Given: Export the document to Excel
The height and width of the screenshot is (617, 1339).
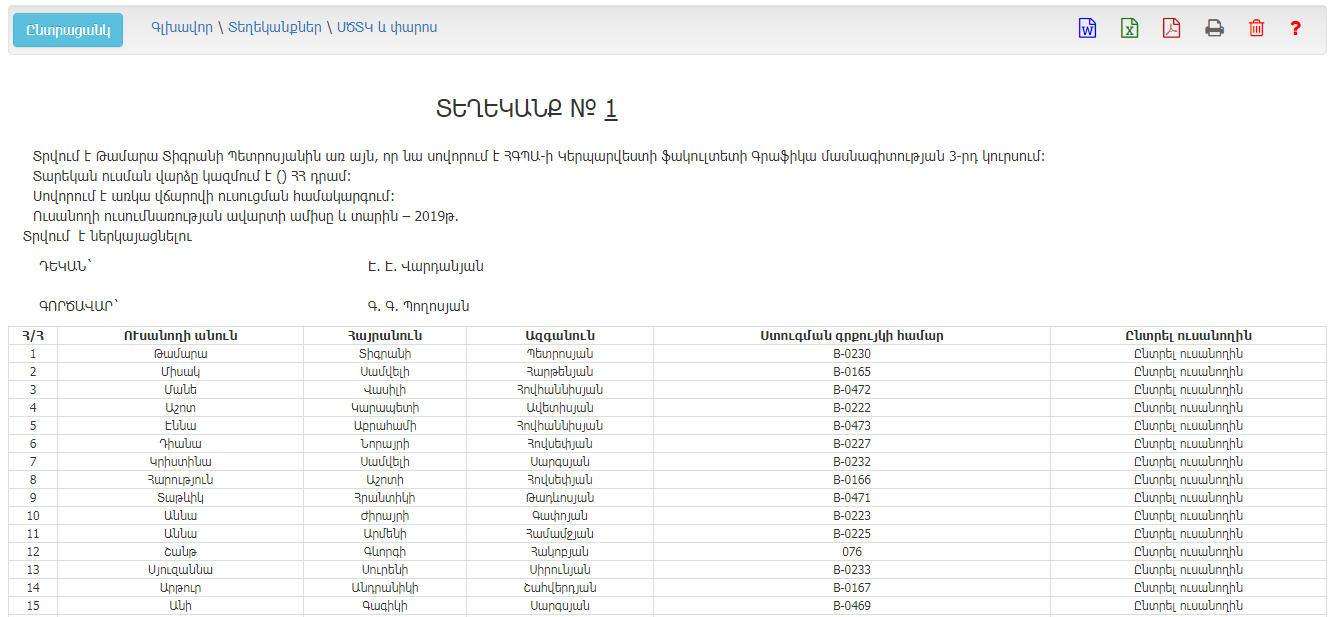Looking at the screenshot, I should (x=1129, y=29).
